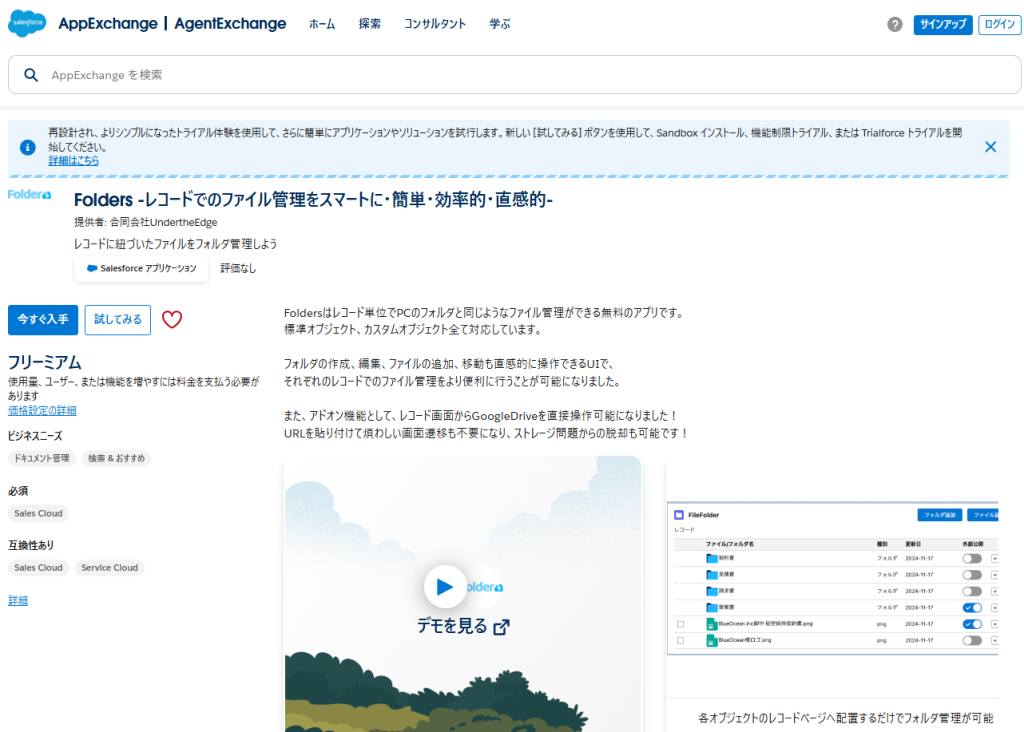Viewport: 1024px width, 732px height.
Task: Click the Salesforce cloud logo
Action: [27, 24]
